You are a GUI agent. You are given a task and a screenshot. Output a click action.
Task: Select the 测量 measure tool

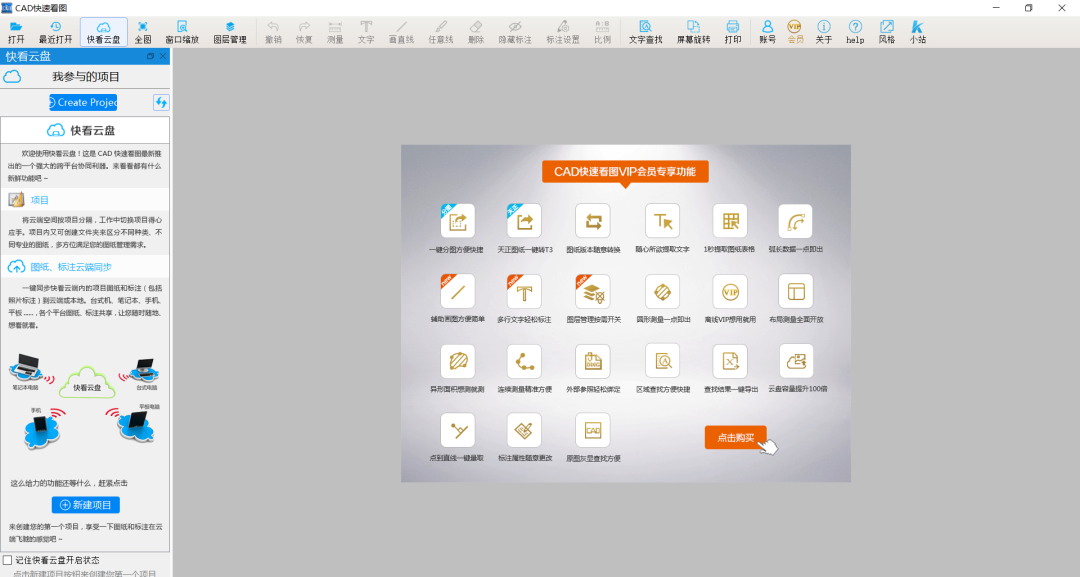point(335,32)
